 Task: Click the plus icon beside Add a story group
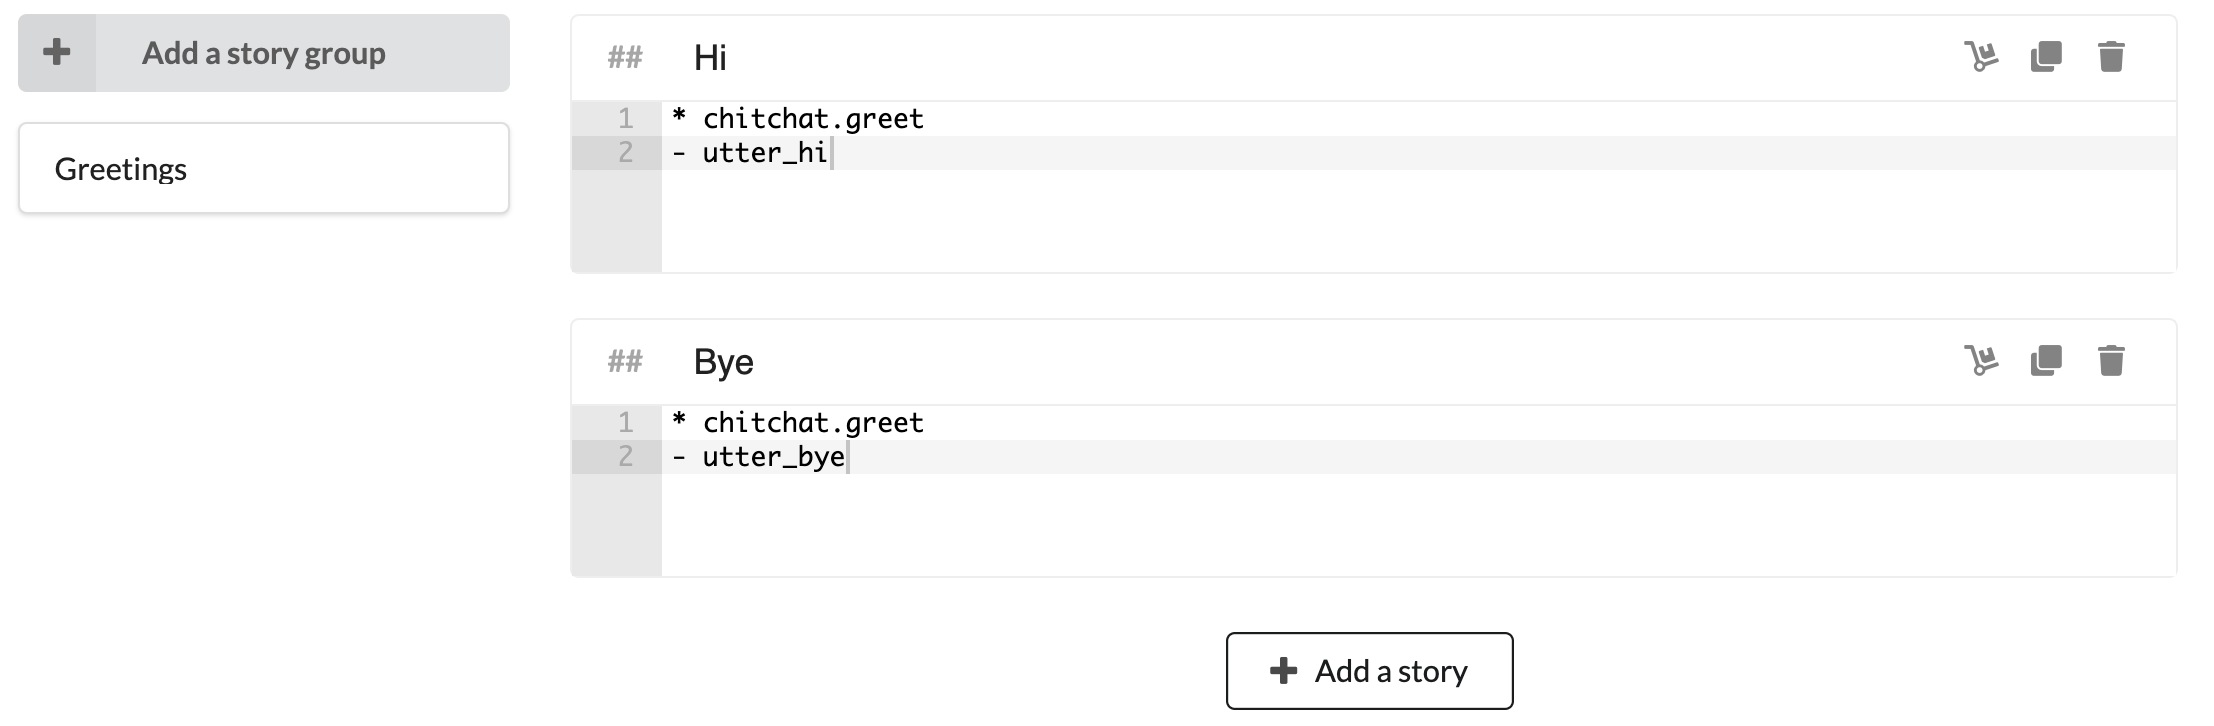coord(57,53)
